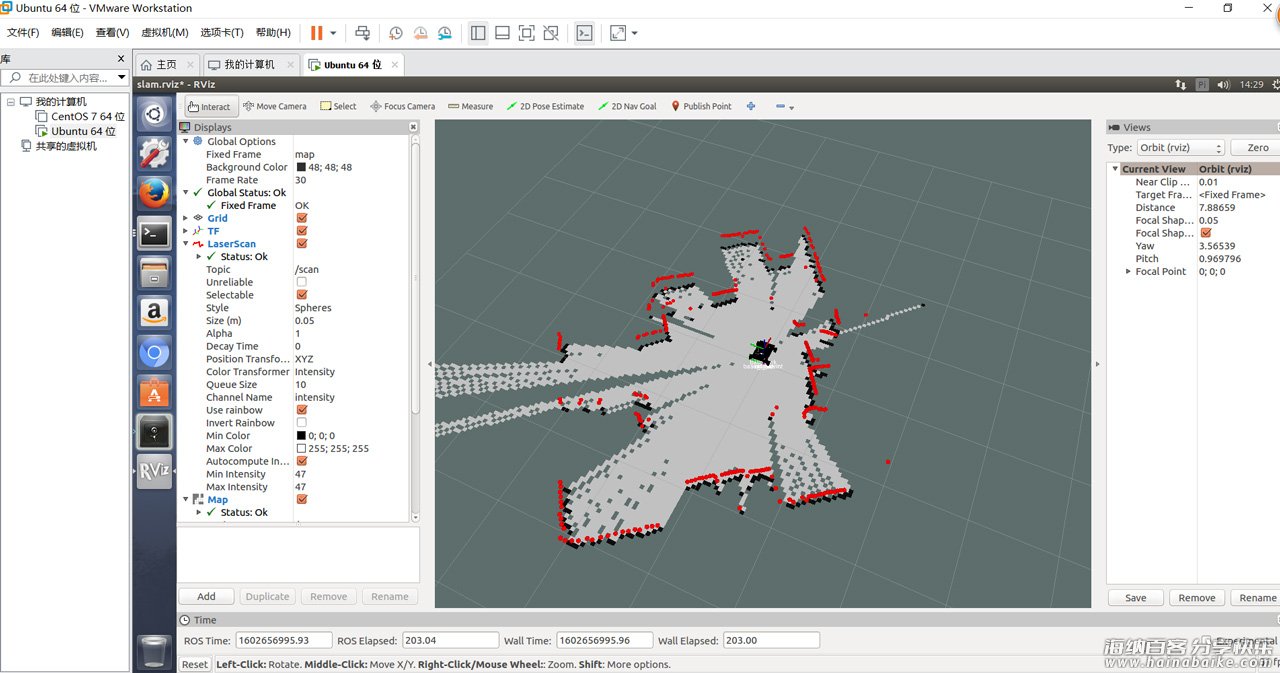
Task: Enable the Invert Rainbow checkbox
Action: pyautogui.click(x=302, y=423)
